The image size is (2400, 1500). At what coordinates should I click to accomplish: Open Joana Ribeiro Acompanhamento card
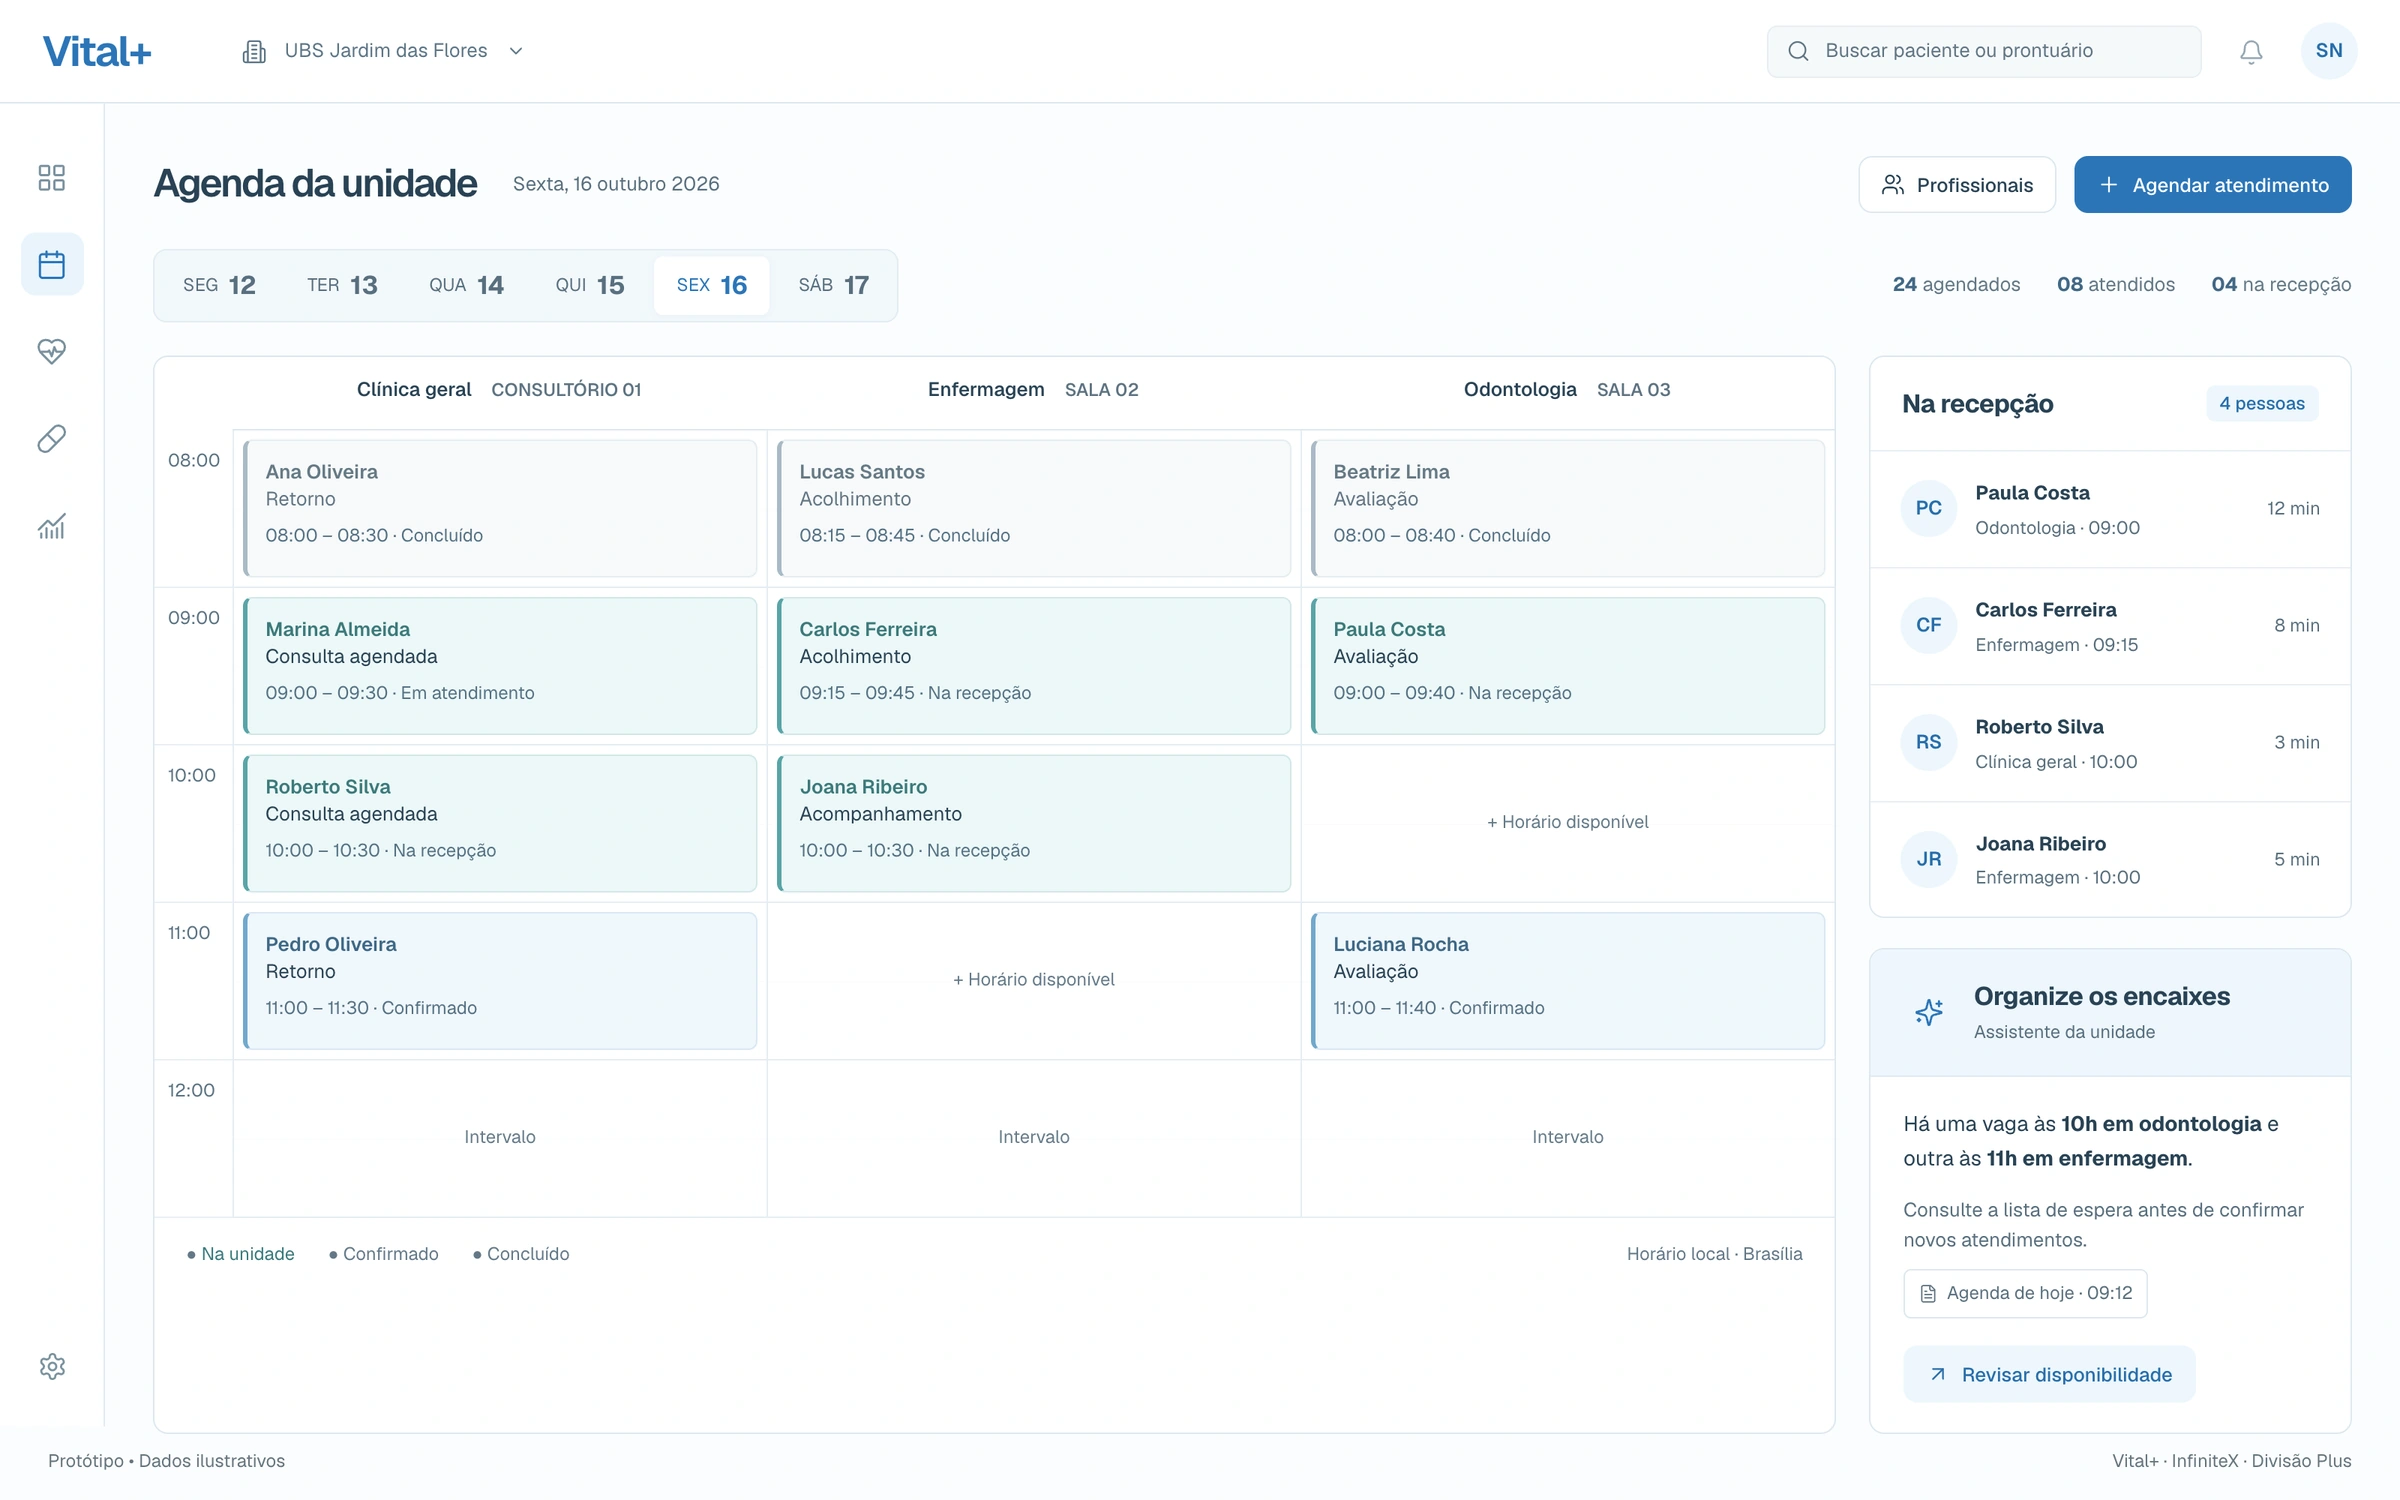tap(1034, 823)
